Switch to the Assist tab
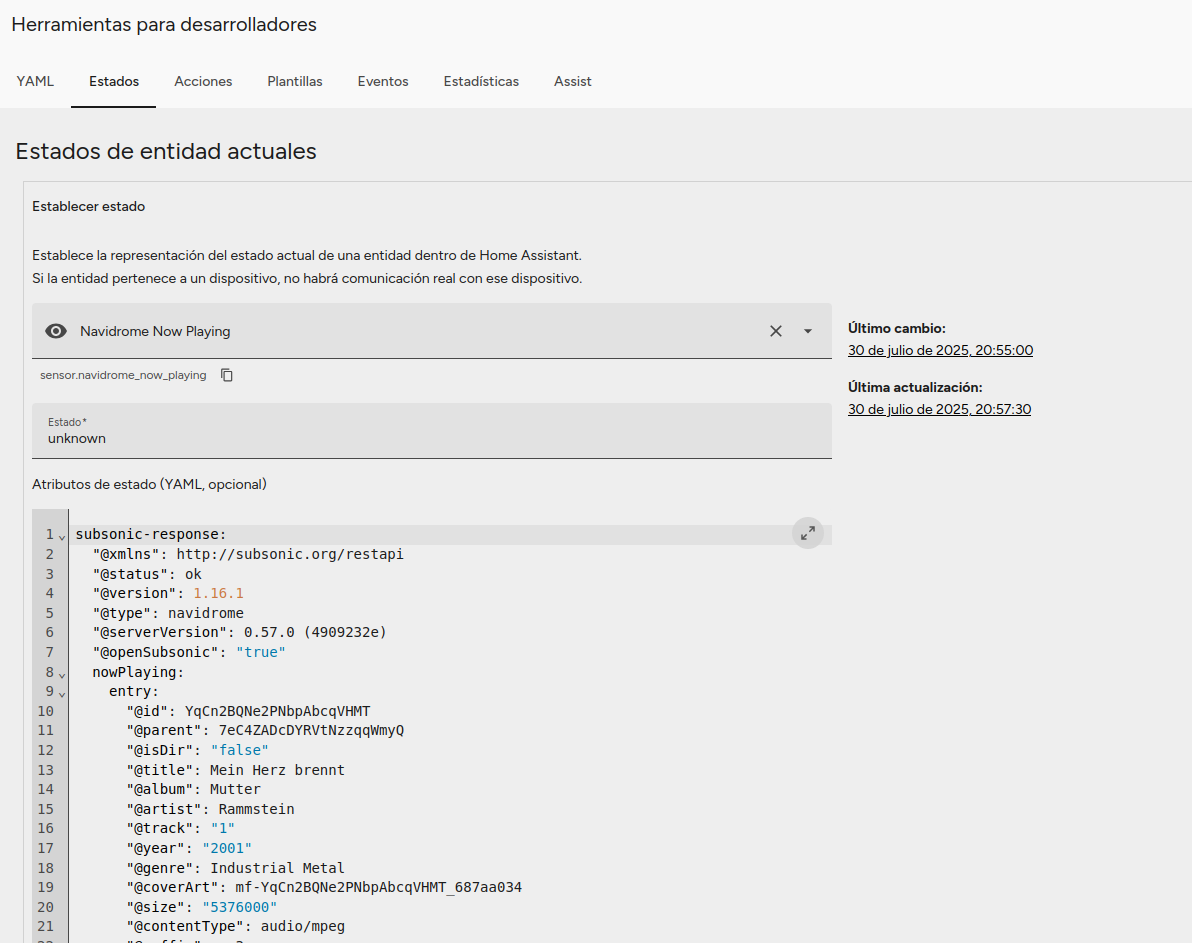The image size is (1192, 943). (x=573, y=81)
